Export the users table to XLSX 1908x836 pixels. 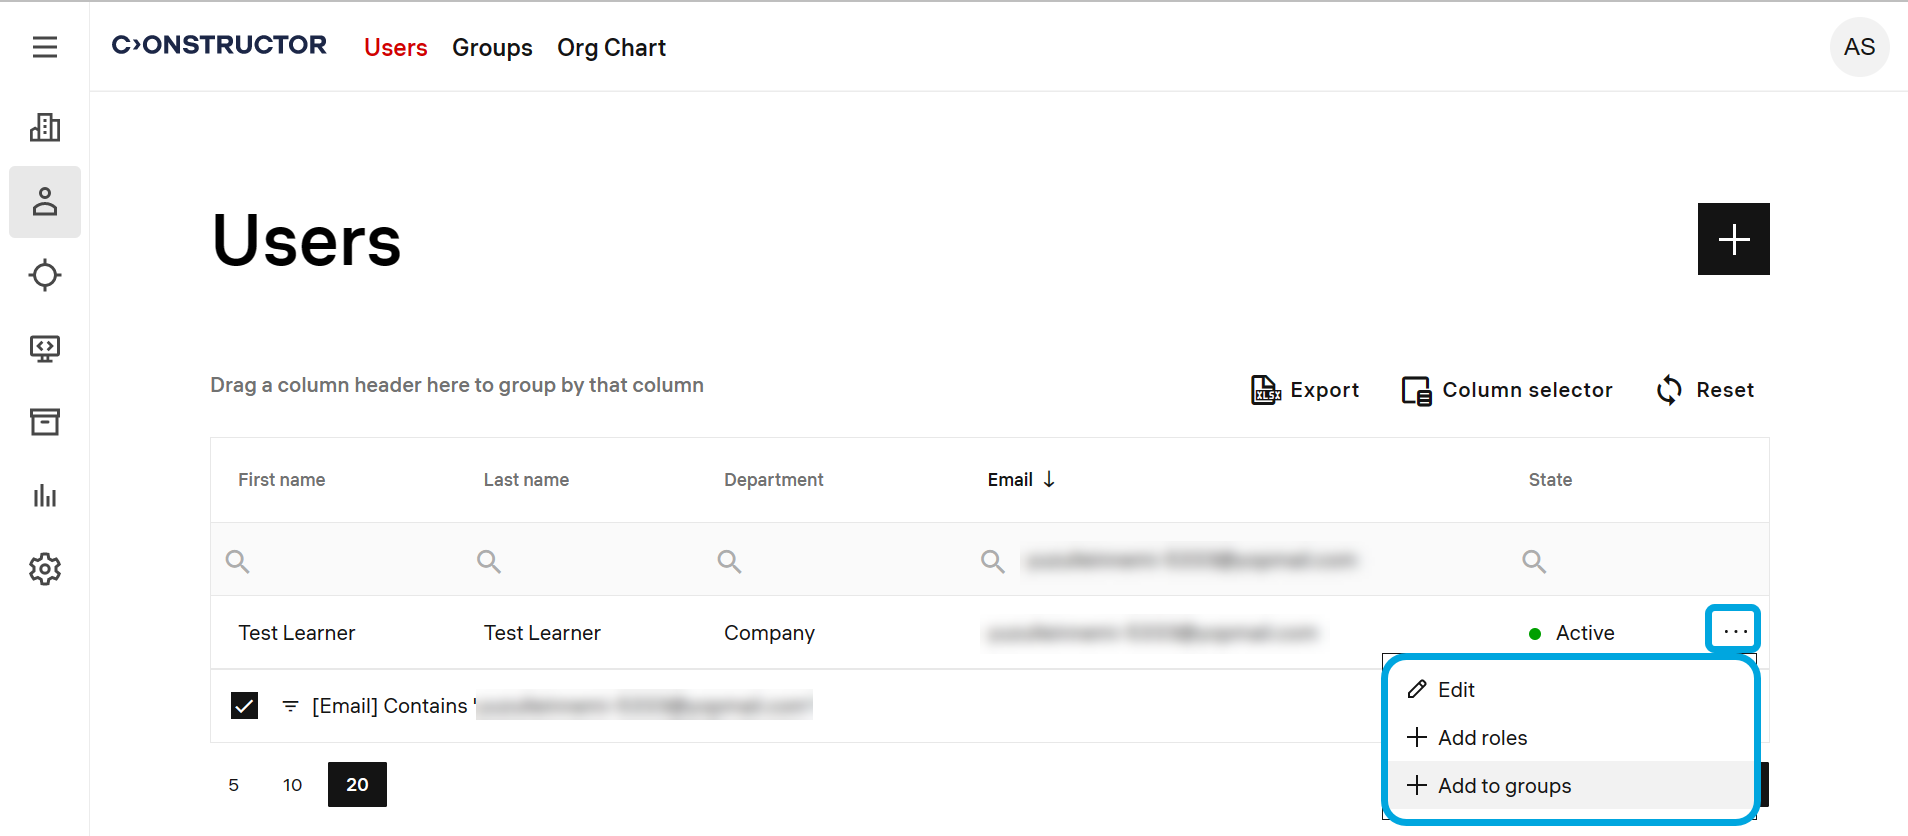(x=1305, y=390)
